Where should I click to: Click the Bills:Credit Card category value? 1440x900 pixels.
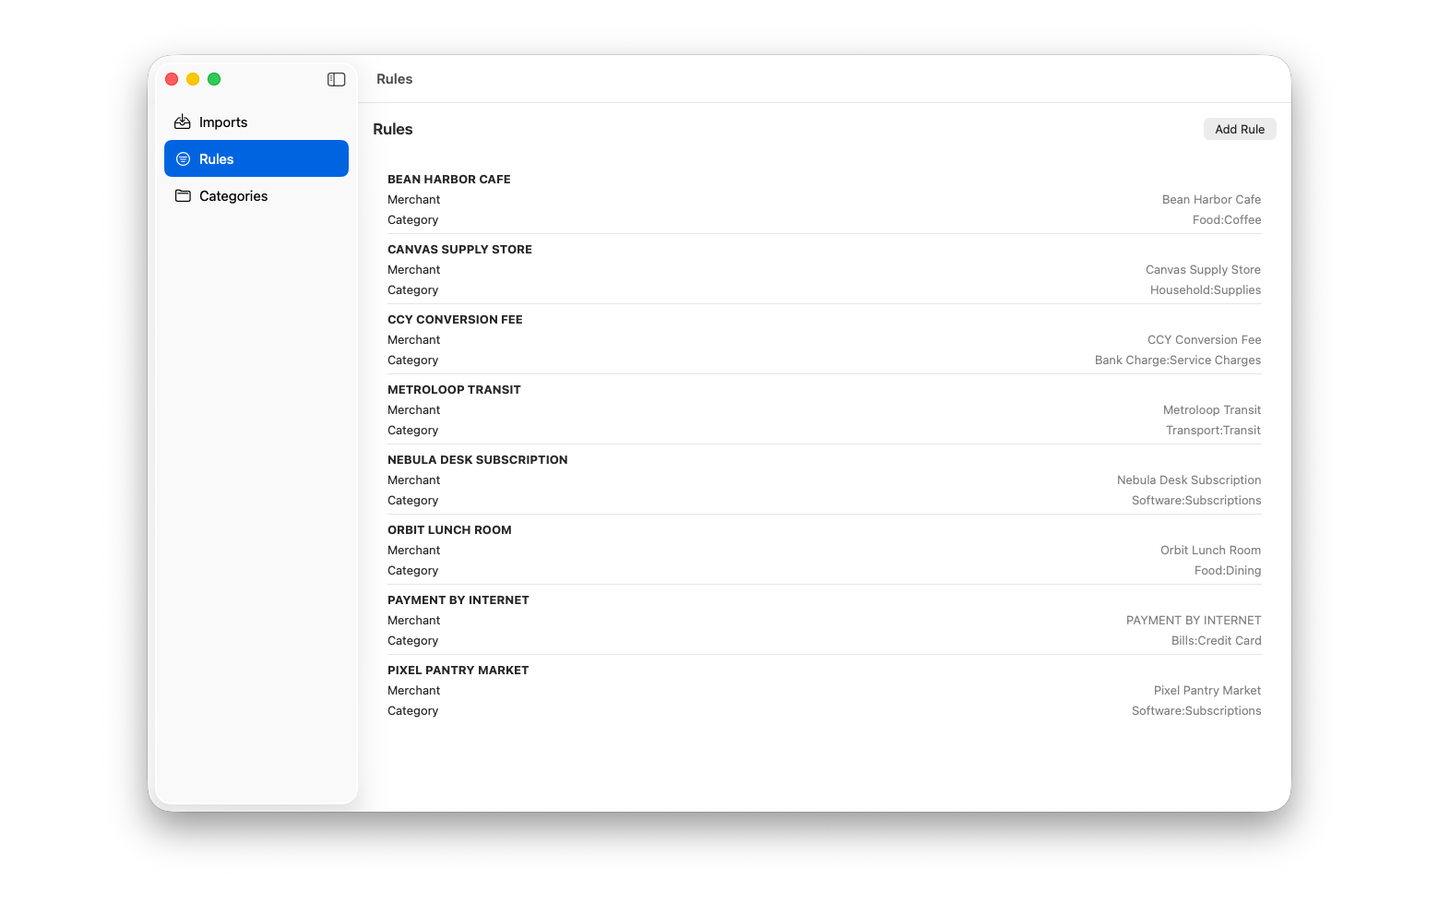pos(1216,640)
